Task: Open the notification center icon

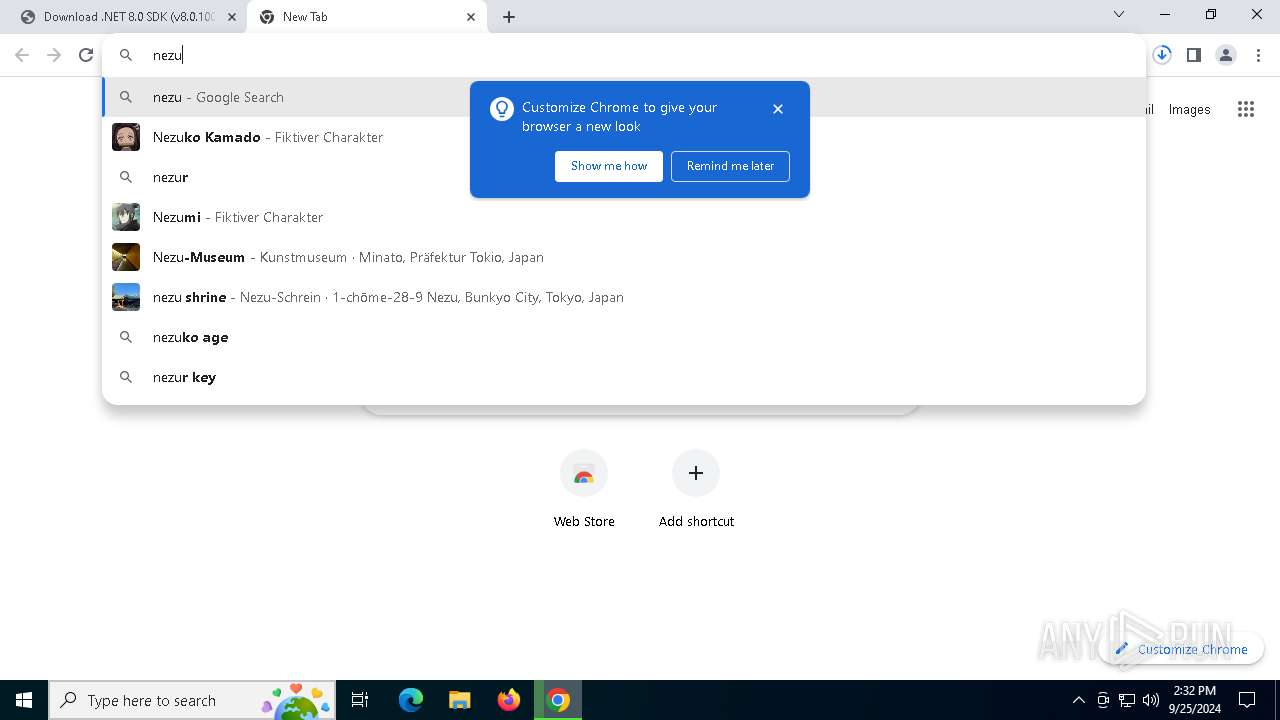Action: [x=1247, y=700]
